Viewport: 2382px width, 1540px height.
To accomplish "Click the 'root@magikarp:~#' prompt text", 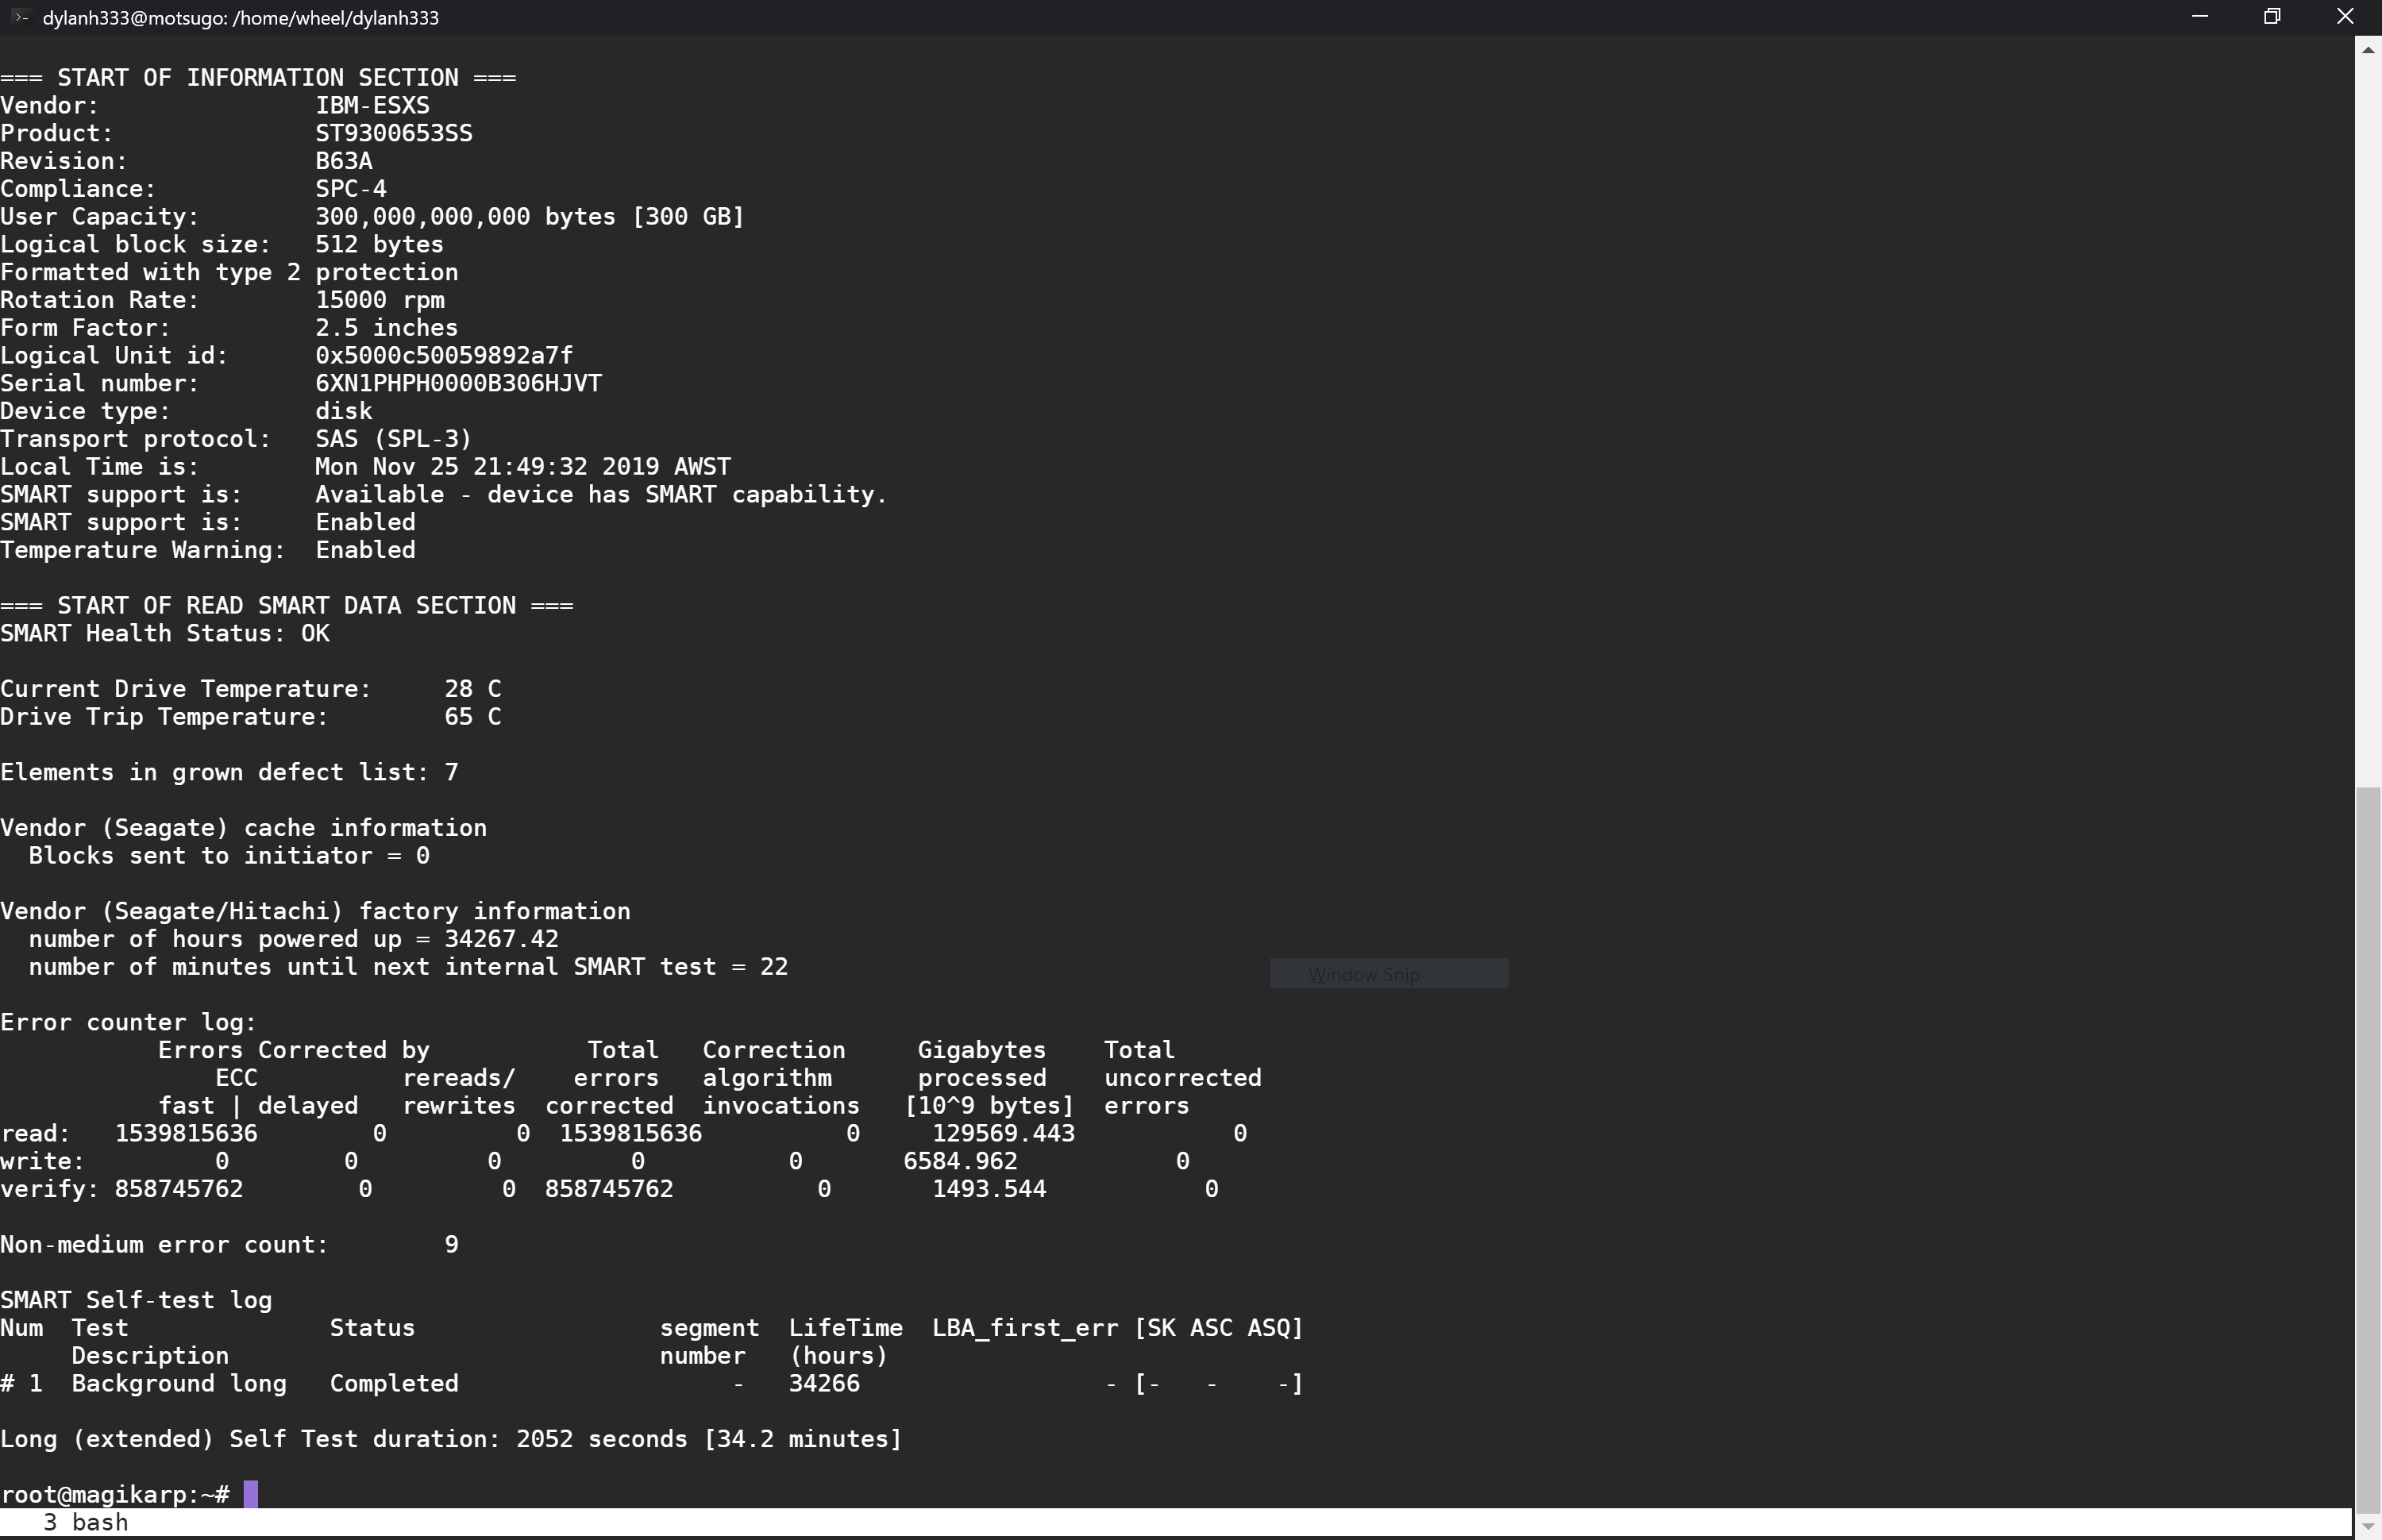I will click(115, 1495).
